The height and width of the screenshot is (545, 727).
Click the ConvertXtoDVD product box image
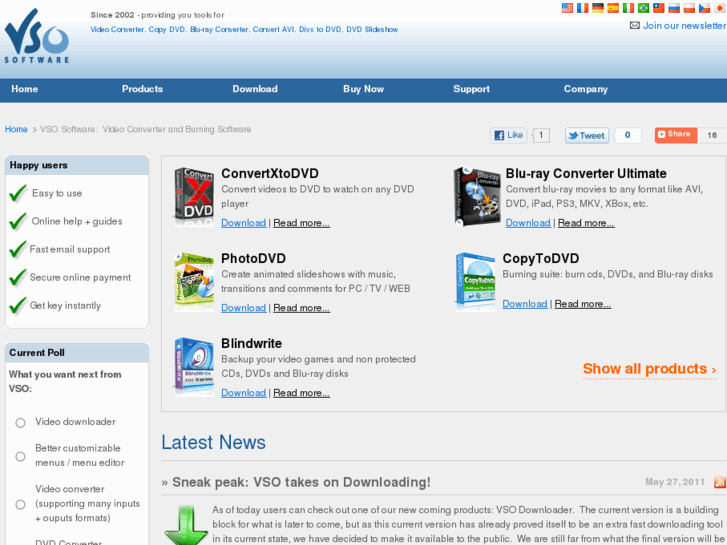pos(193,197)
